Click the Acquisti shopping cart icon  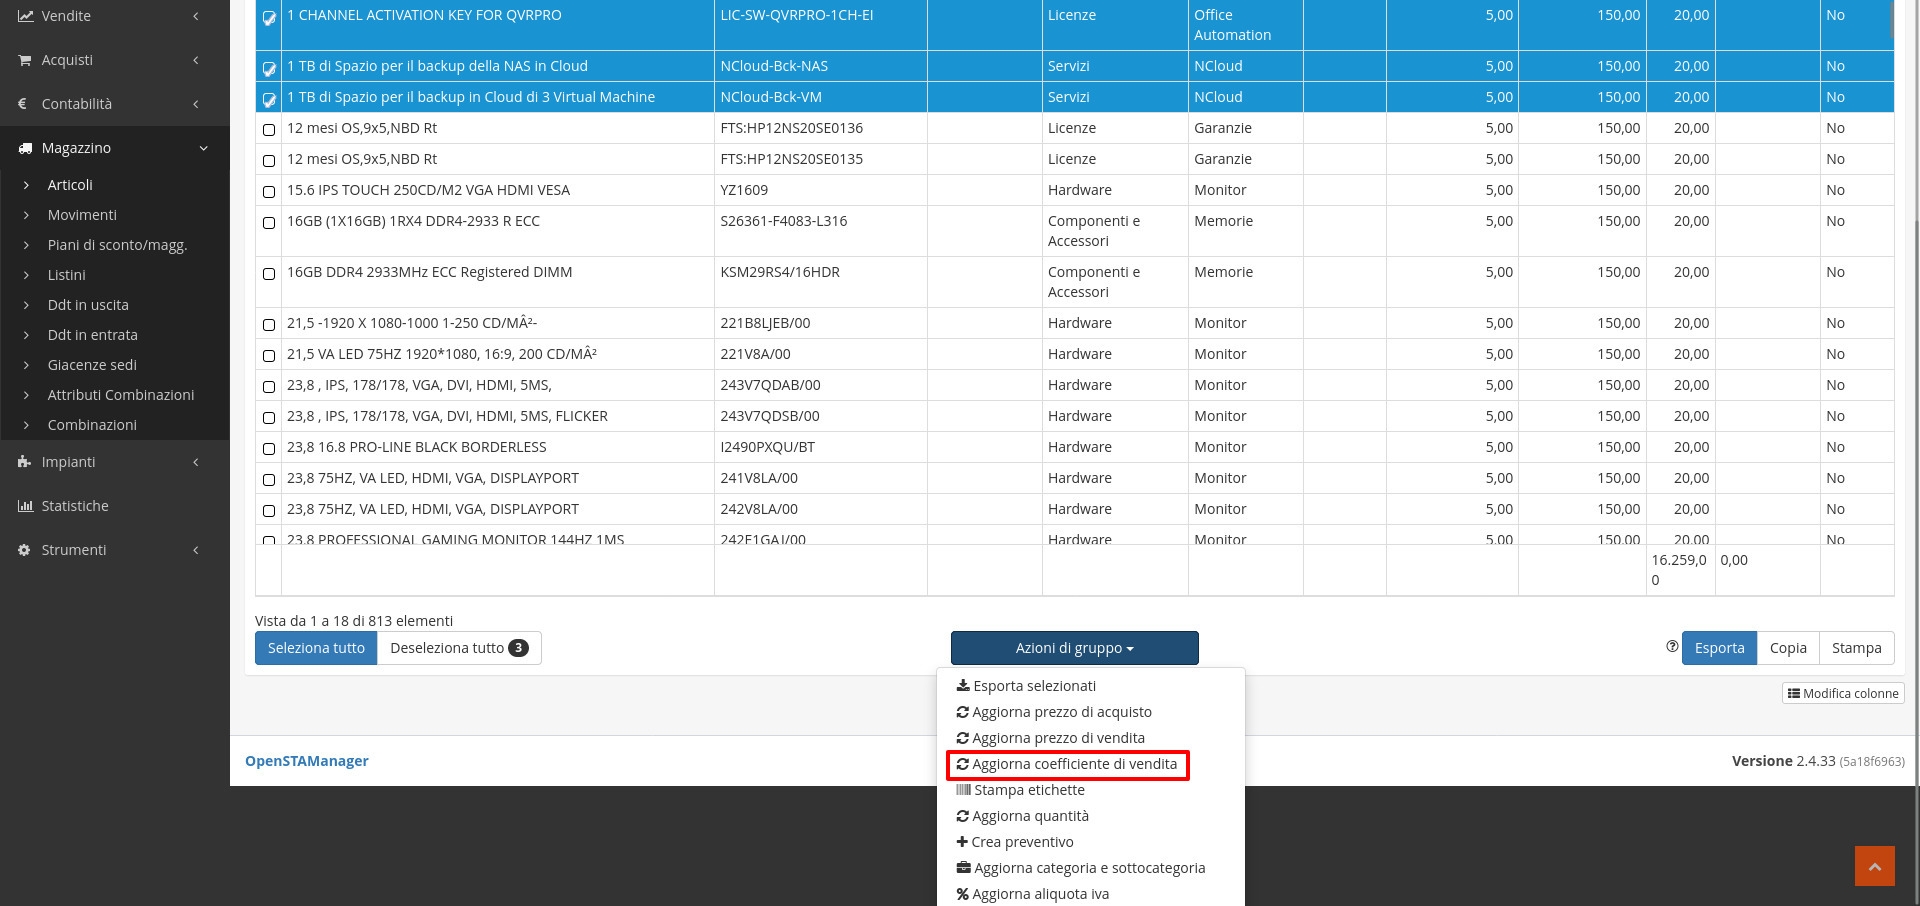pyautogui.click(x=25, y=60)
